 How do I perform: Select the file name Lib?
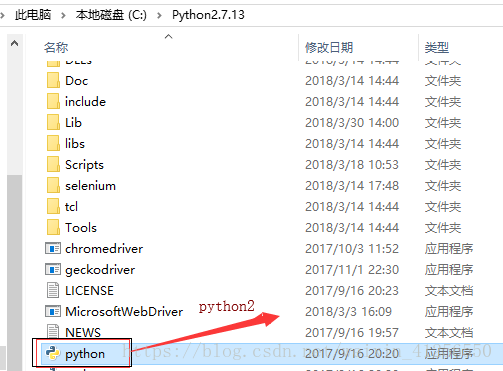(73, 123)
